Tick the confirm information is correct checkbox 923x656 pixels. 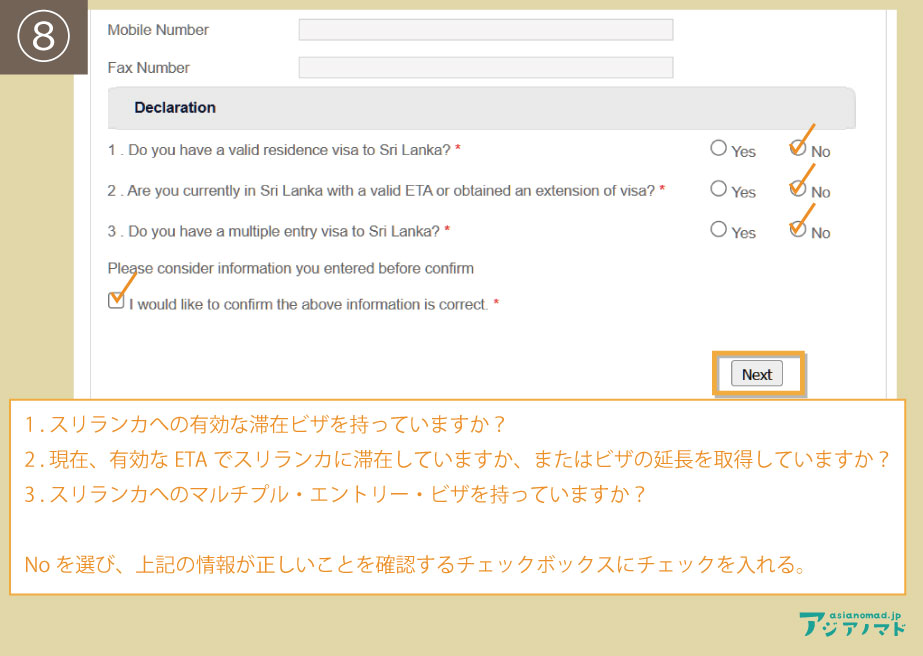coord(116,301)
